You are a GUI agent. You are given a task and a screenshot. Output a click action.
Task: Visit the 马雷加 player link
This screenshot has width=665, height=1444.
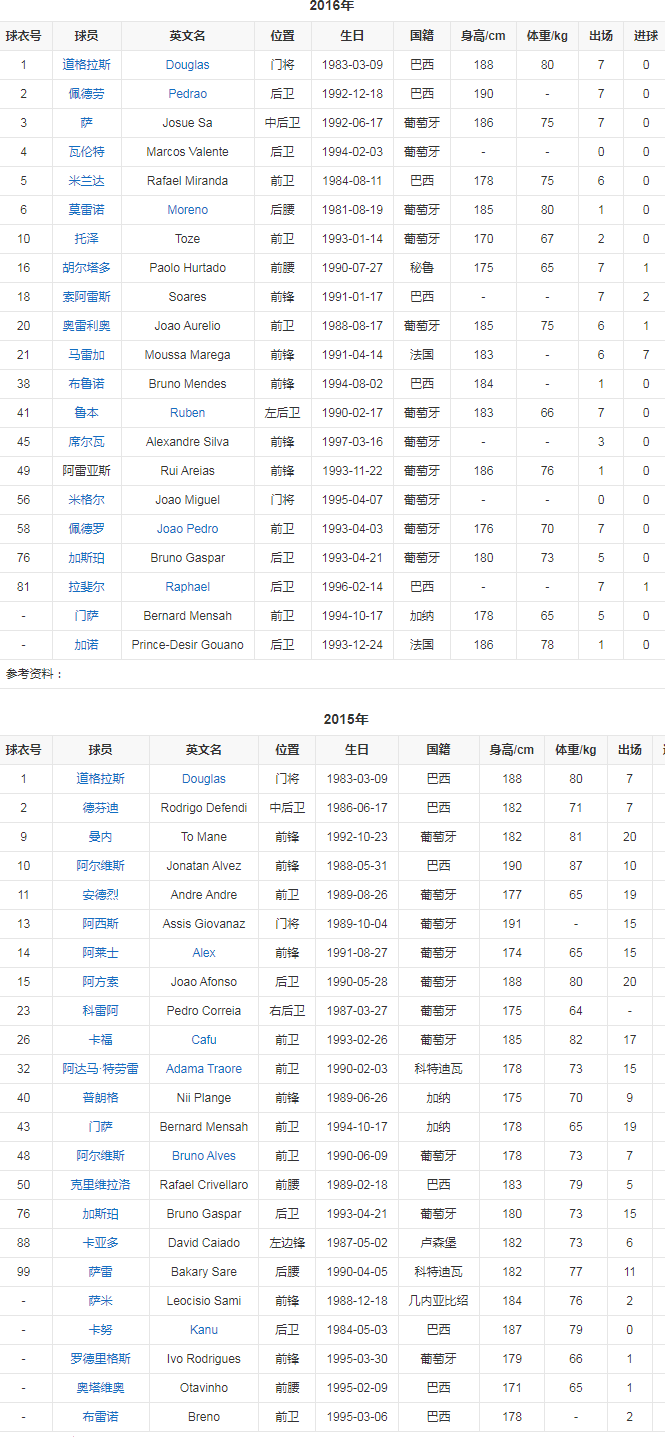(86, 355)
